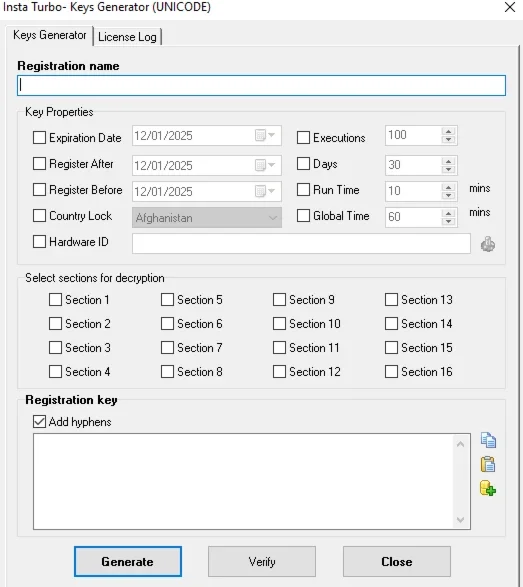
Task: Click the Close button
Action: (x=396, y=562)
